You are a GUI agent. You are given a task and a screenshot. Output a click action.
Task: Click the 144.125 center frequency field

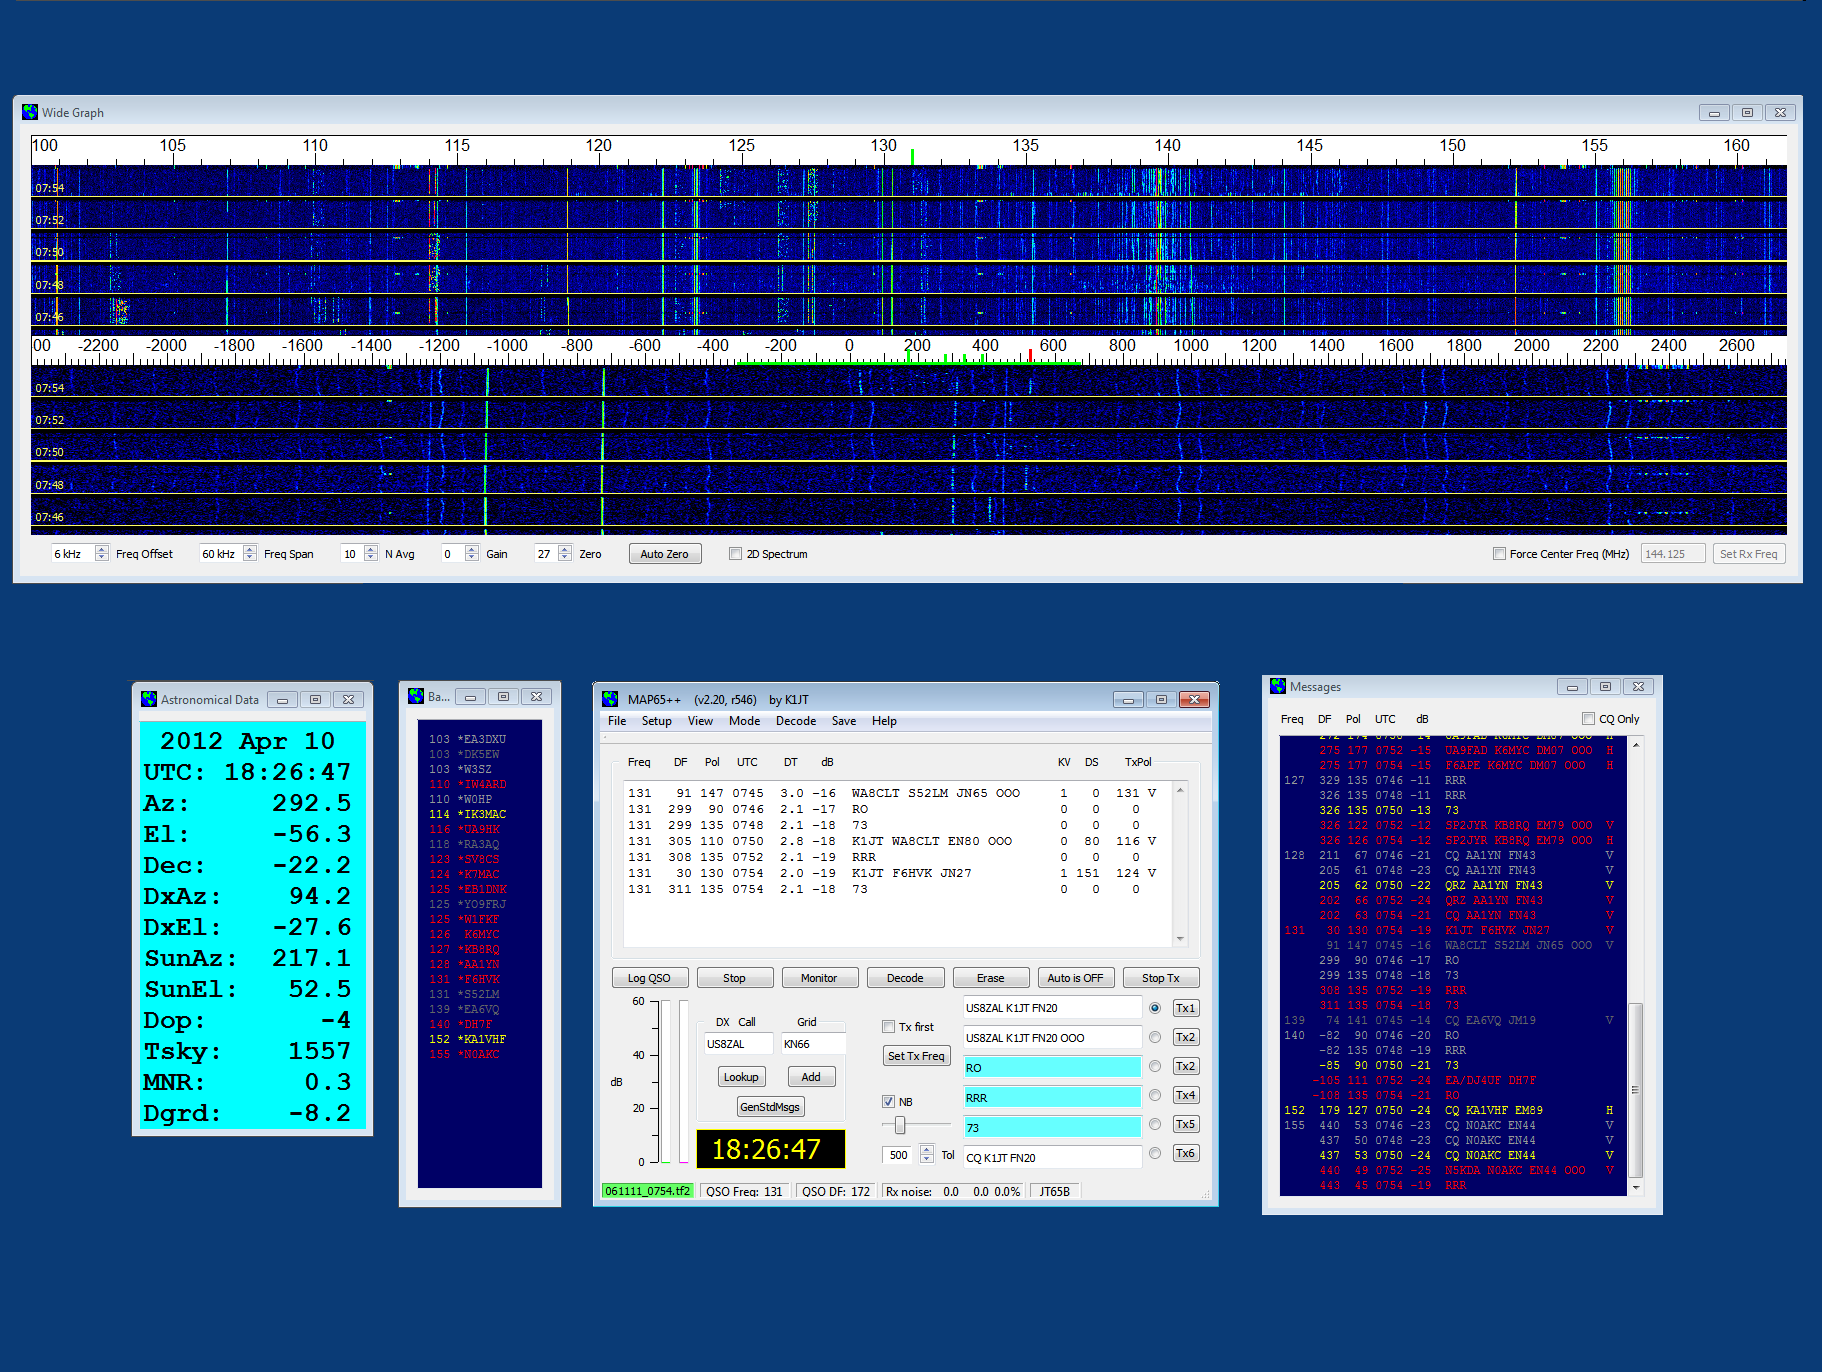(1673, 554)
